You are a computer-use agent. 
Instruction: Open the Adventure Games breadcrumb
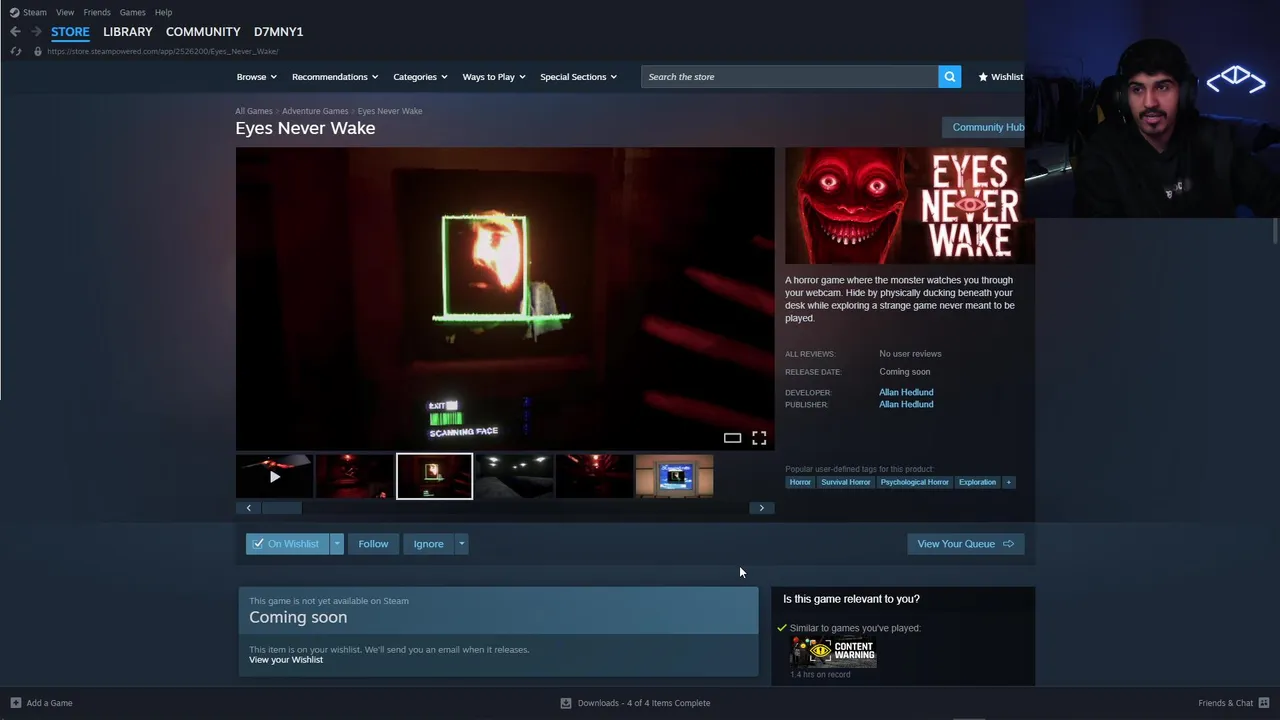[x=315, y=111]
